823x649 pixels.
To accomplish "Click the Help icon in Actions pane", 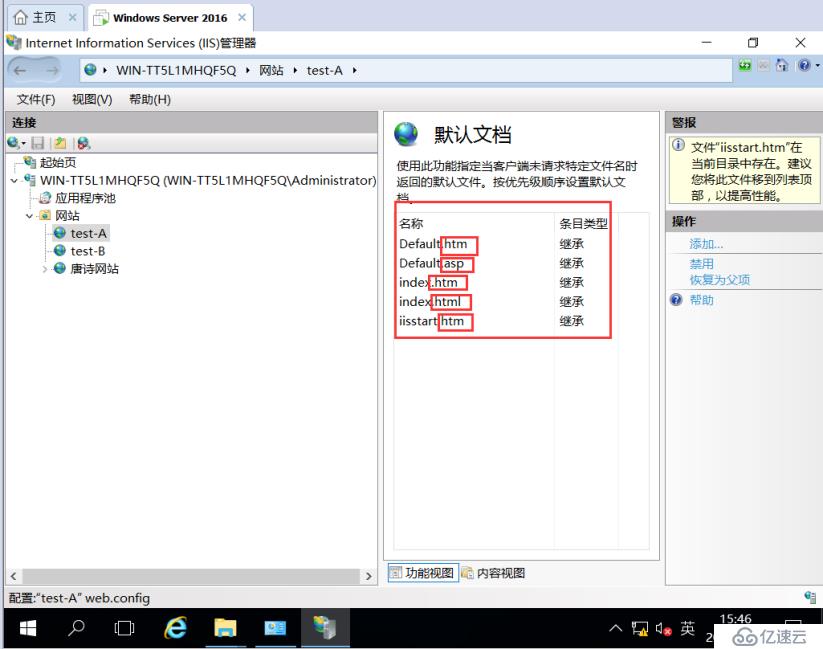I will coord(677,300).
